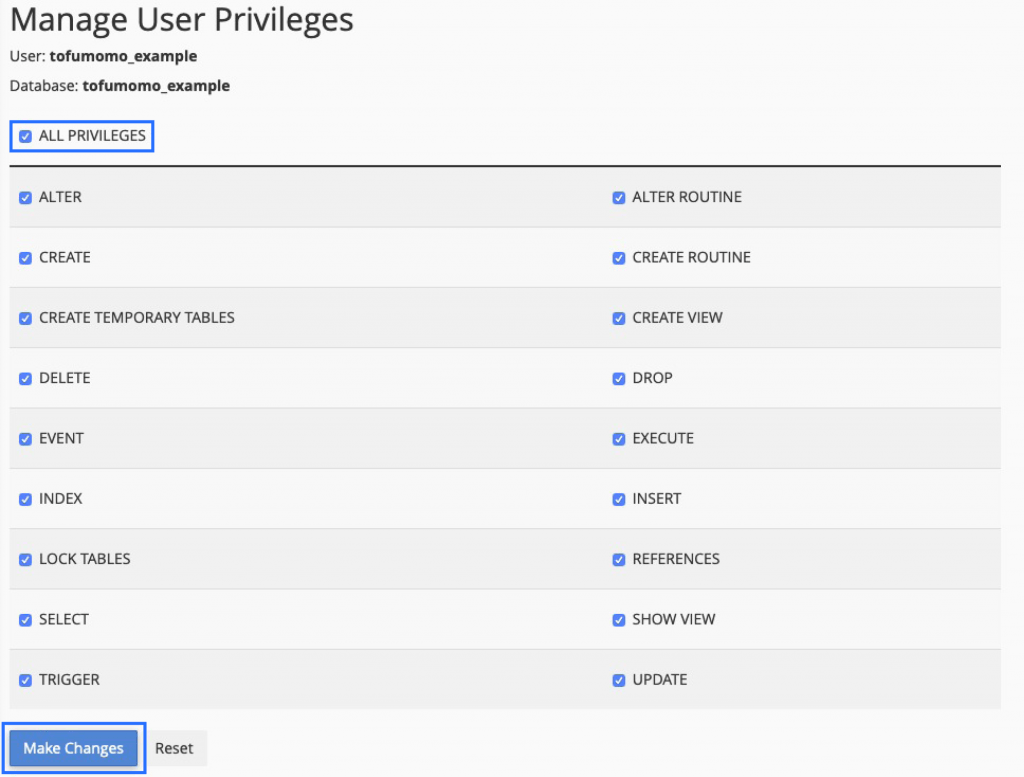Enable the ALL PRIVILEGES checkbox

coord(25,135)
